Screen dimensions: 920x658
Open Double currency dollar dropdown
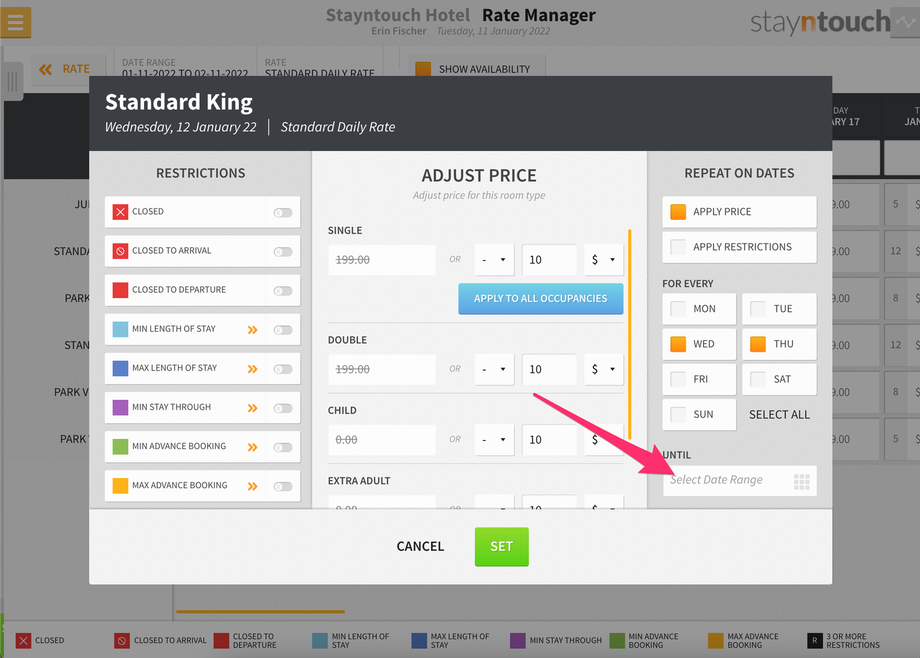604,370
